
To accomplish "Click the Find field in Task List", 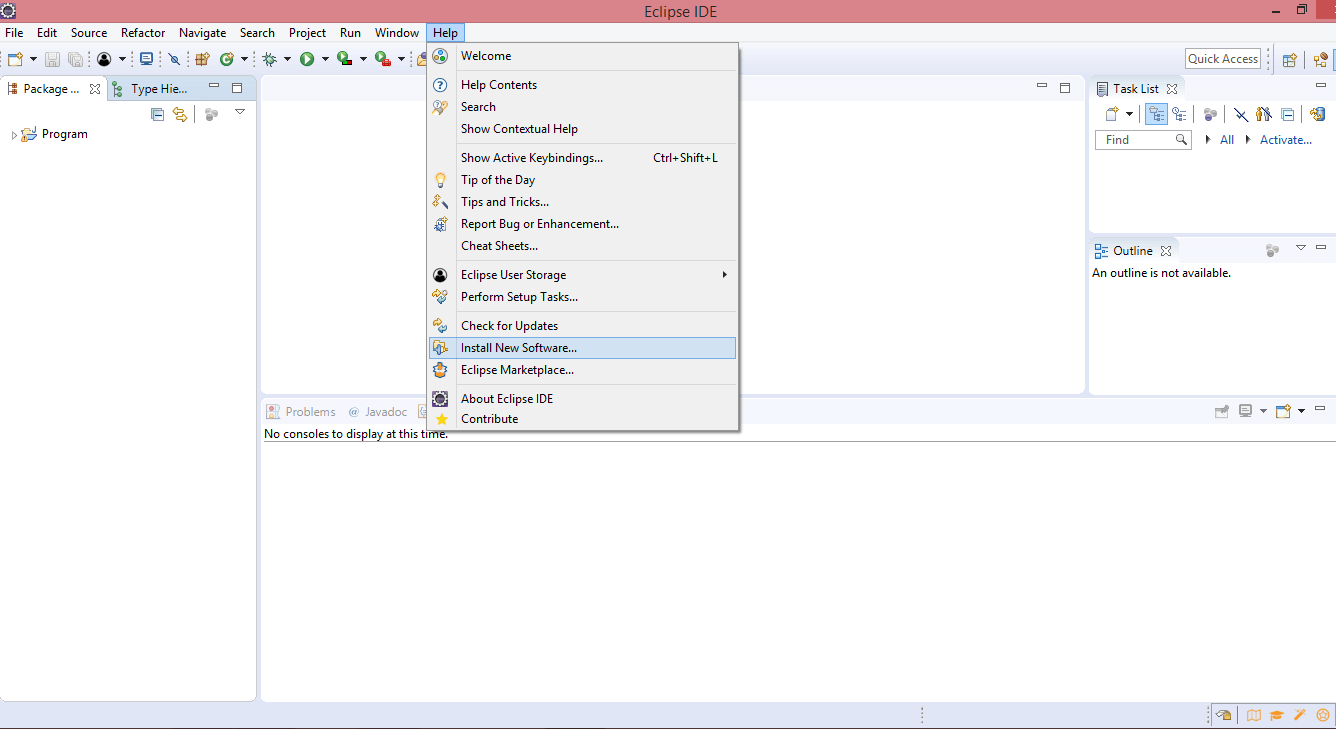I will [1143, 140].
